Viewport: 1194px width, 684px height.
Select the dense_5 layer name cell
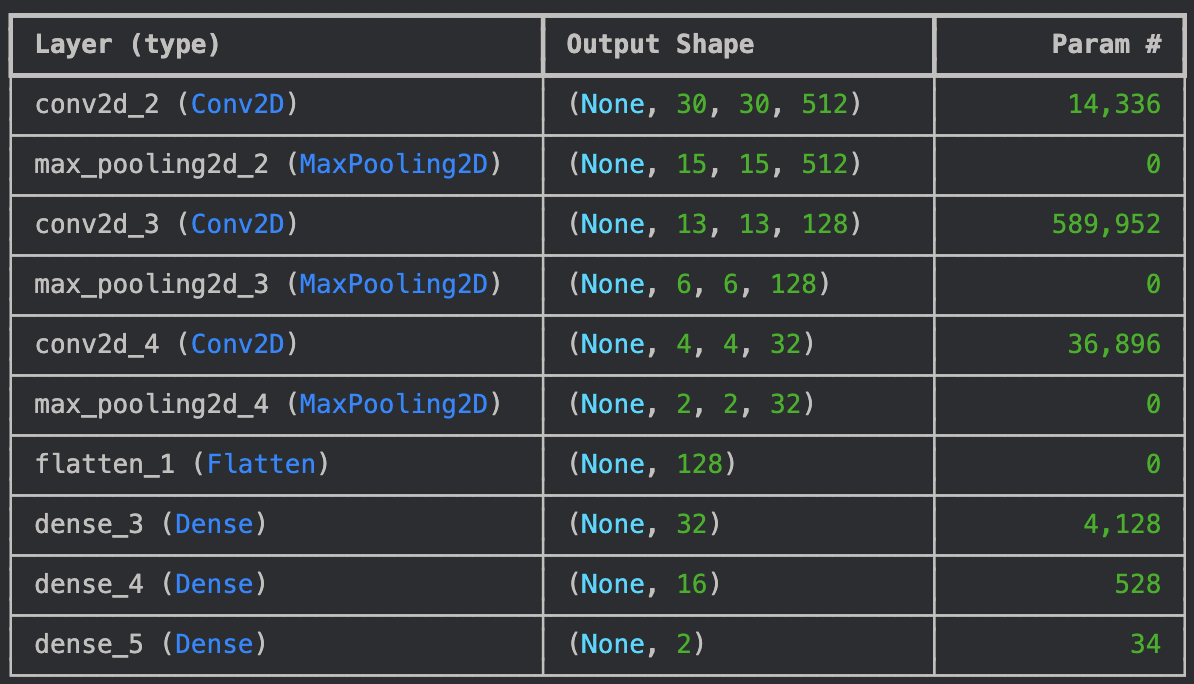pos(150,645)
